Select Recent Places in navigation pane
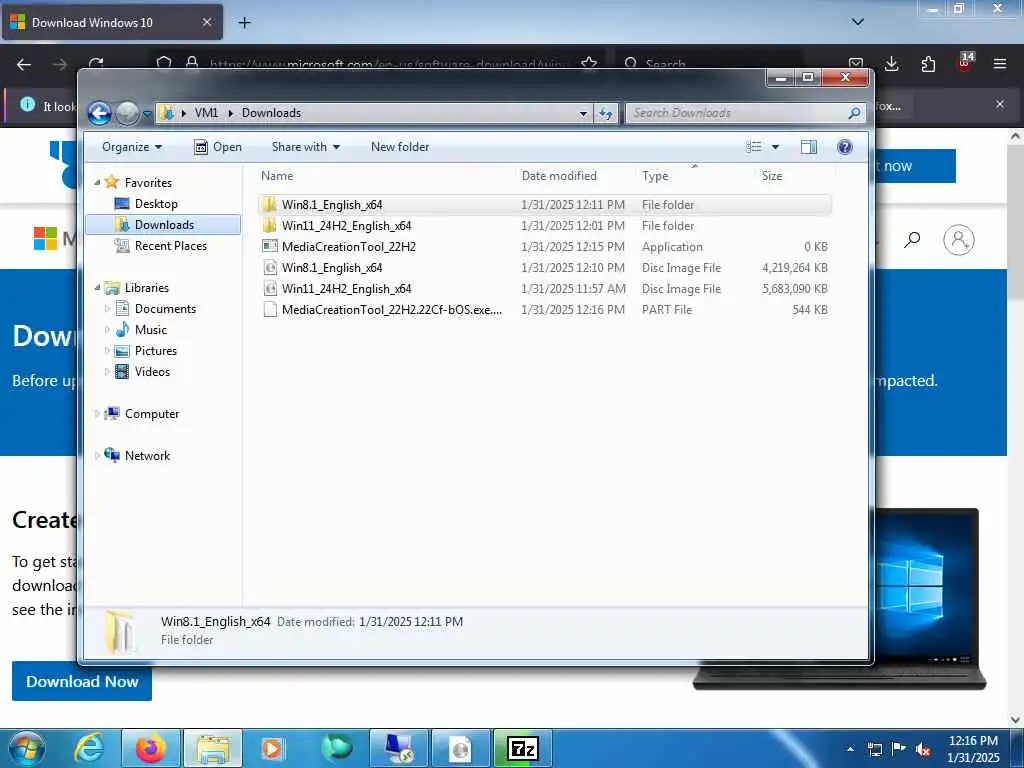Screen dimensions: 1024x768 tap(170, 246)
